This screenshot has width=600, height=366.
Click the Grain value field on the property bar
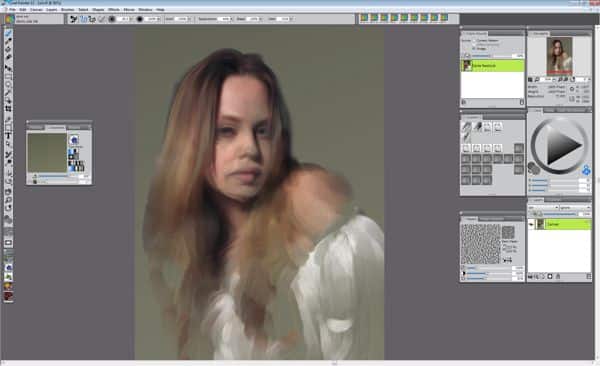pyautogui.click(x=180, y=19)
